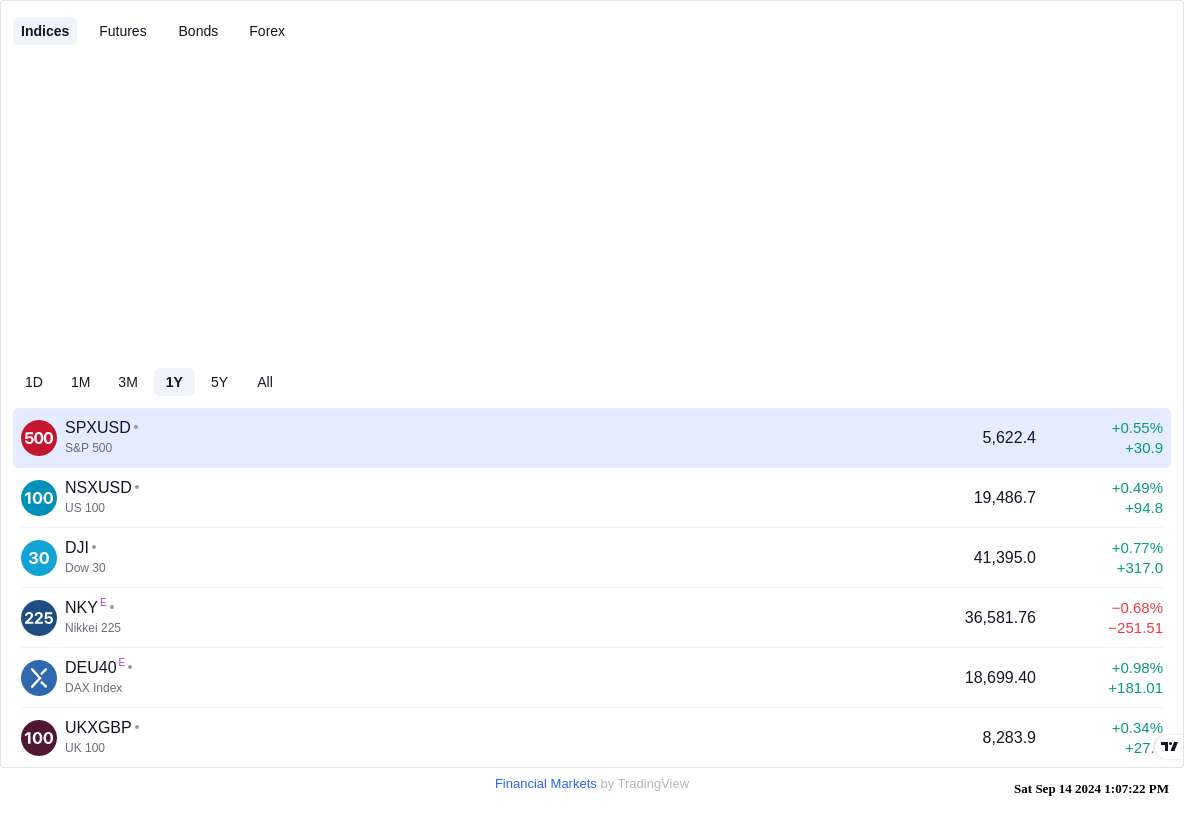Click the Dow 30 description label

85,568
